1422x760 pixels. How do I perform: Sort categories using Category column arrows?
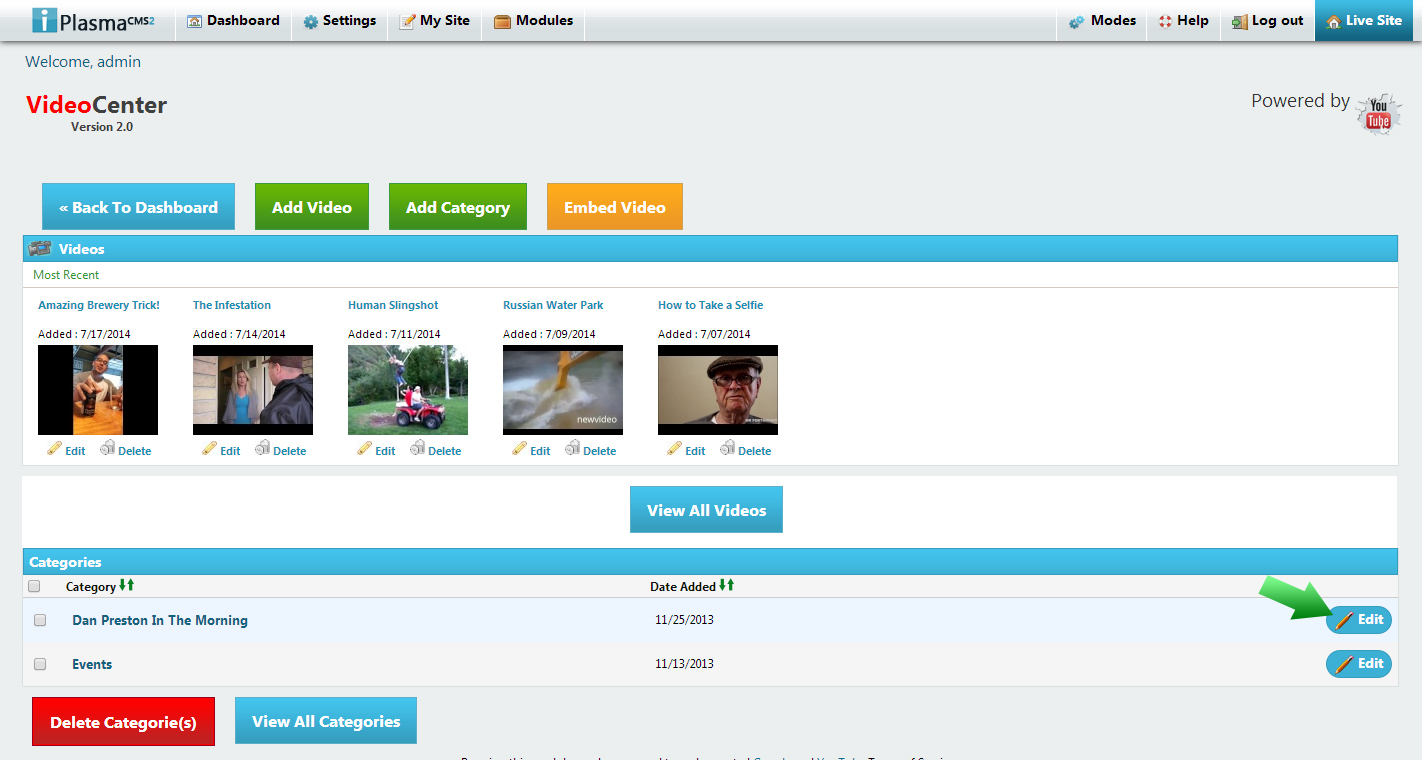(x=127, y=585)
